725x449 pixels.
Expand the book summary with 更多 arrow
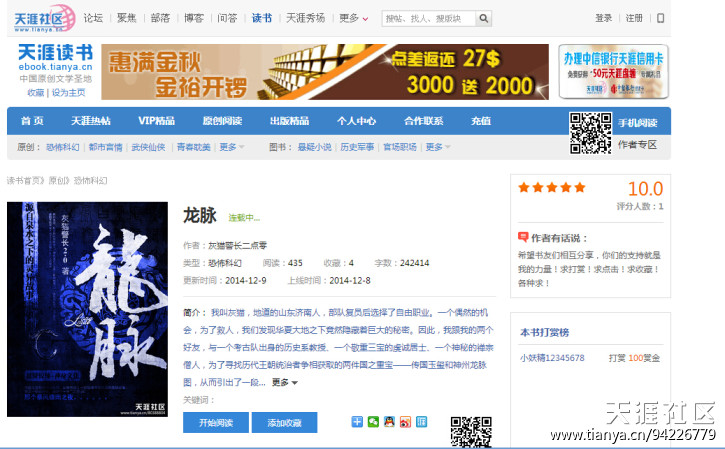285,382
